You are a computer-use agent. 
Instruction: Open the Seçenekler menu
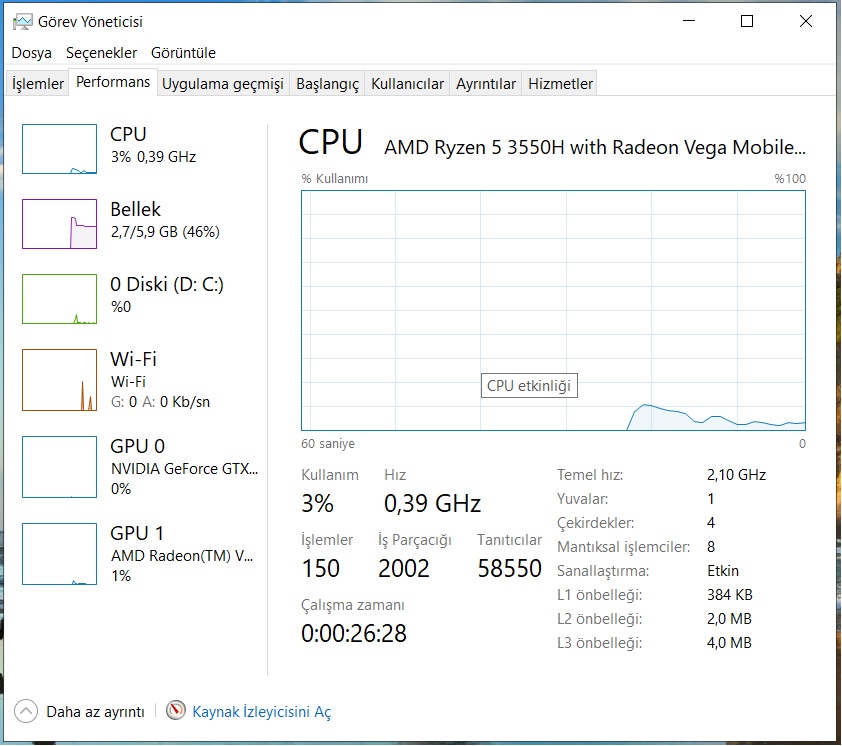coord(101,53)
